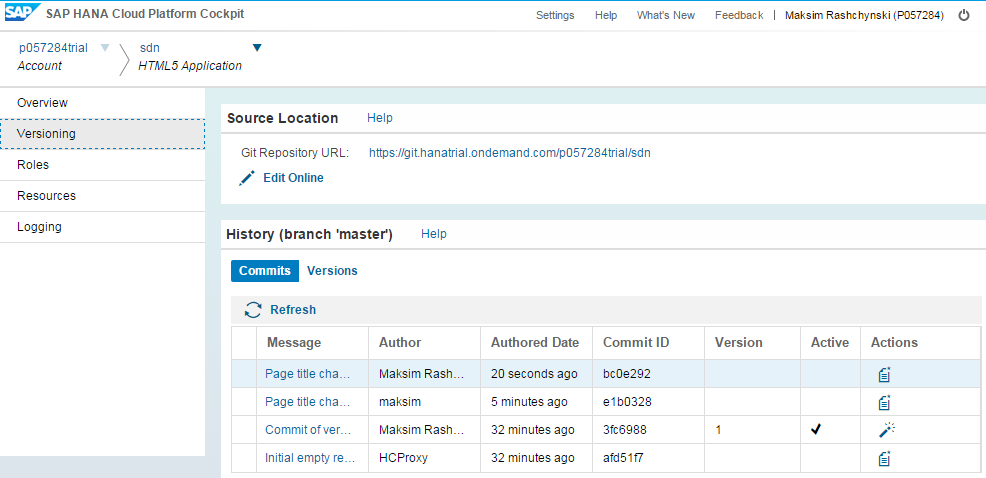Open Logging in the sidebar

coord(102,226)
